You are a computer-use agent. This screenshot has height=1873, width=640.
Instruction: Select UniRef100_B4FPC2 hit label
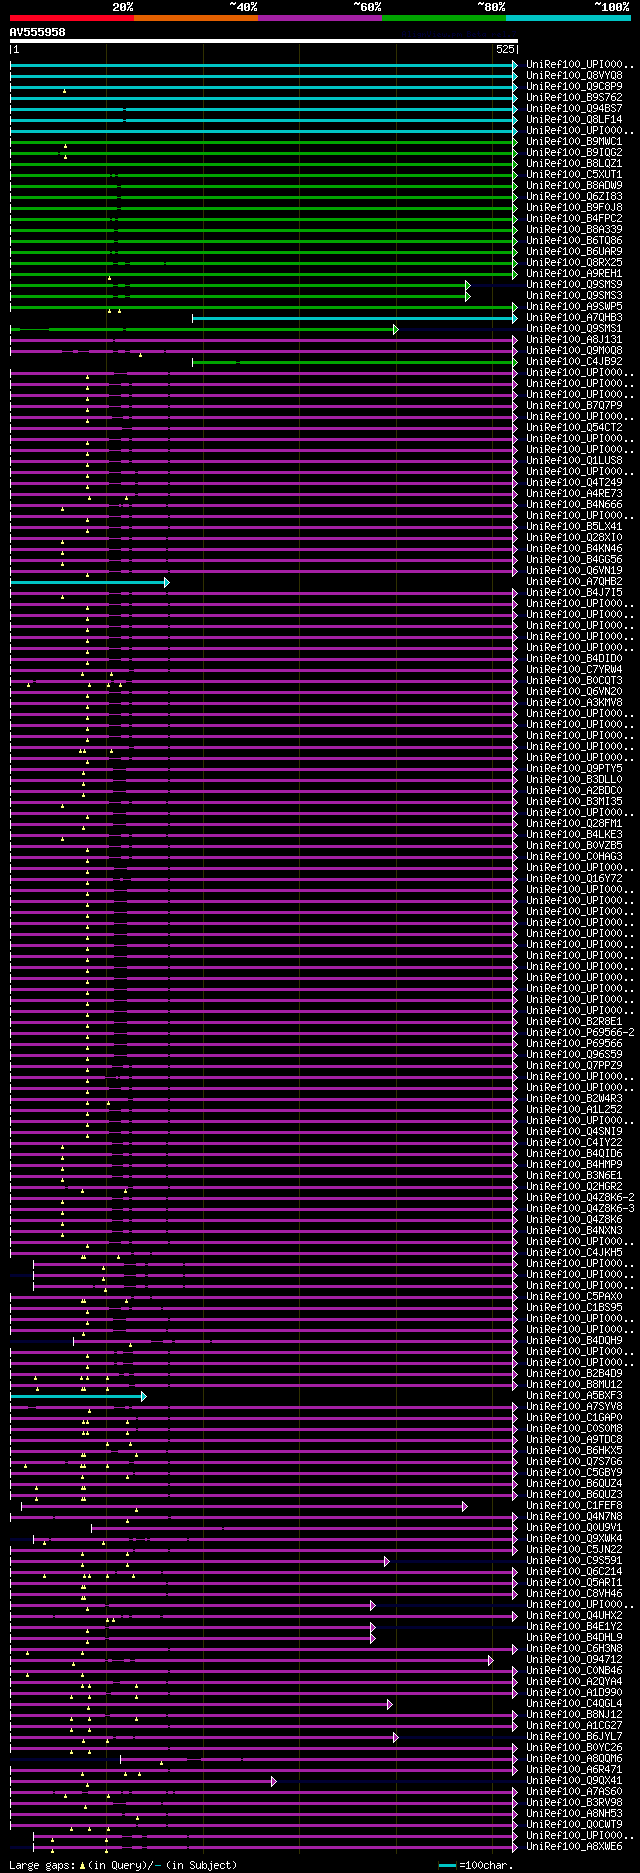(x=574, y=218)
